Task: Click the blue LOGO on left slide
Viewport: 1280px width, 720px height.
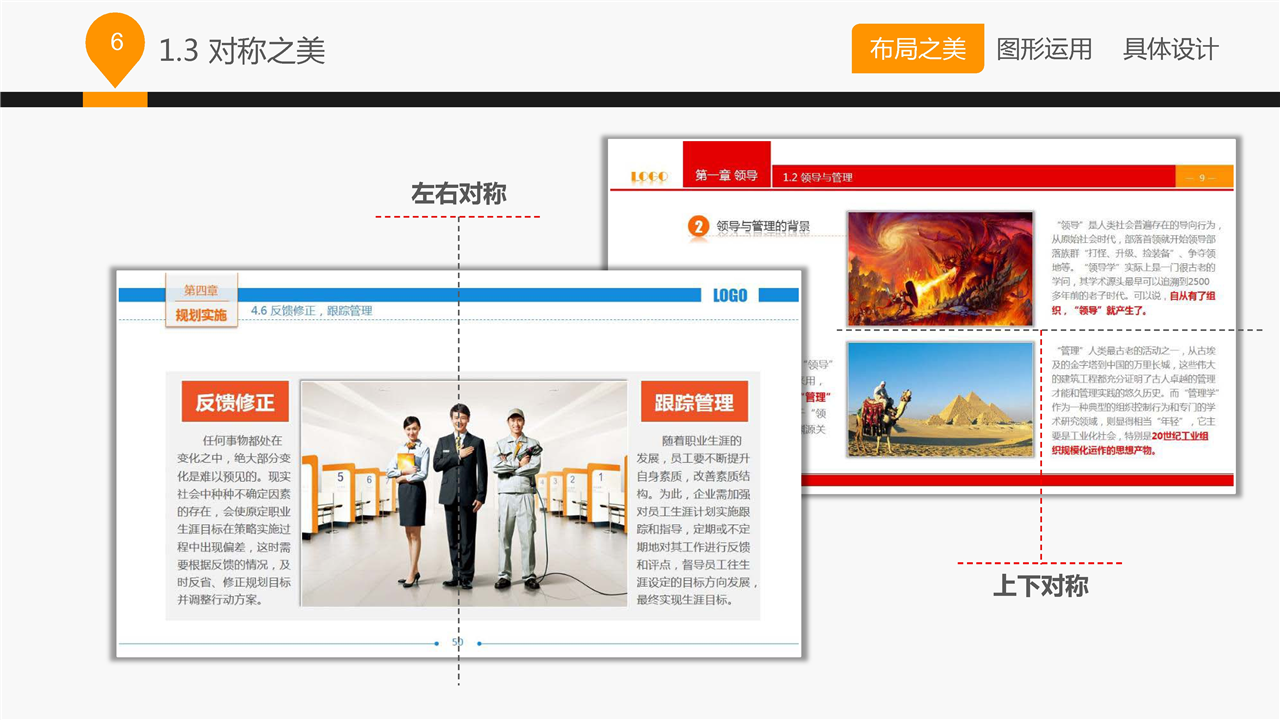Action: pyautogui.click(x=730, y=295)
